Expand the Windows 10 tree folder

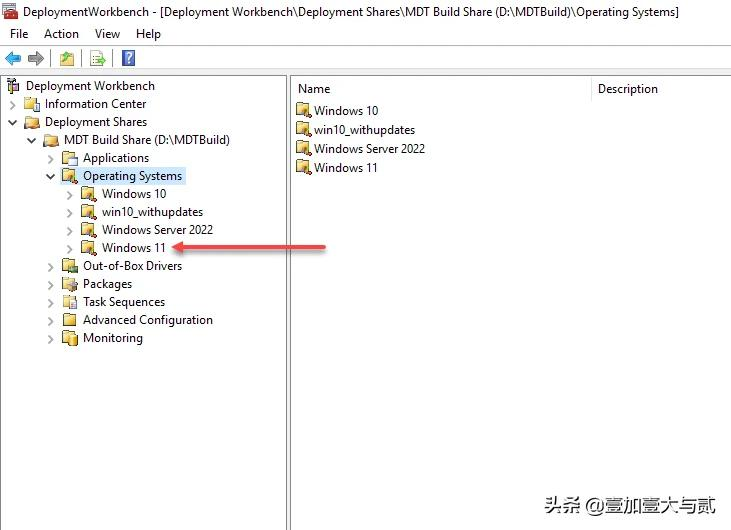(69, 195)
